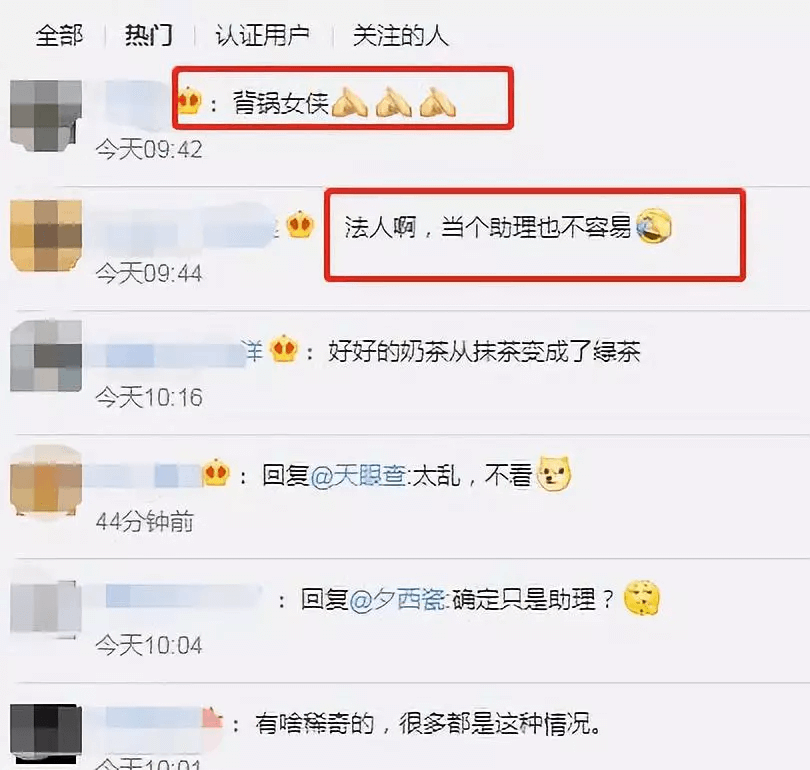Image resolution: width=810 pixels, height=770 pixels.
Task: Open avatar of the 09:44 commenter
Action: (46, 235)
